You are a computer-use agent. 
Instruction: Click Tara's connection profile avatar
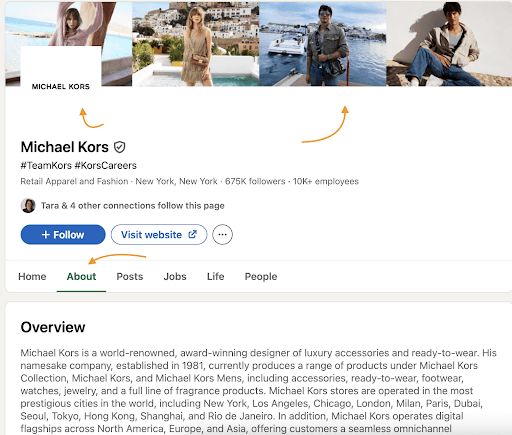pyautogui.click(x=28, y=206)
